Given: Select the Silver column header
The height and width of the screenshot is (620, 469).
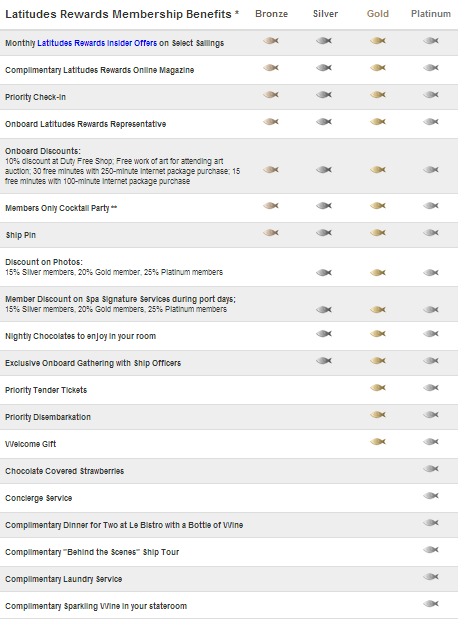Looking at the screenshot, I should tap(325, 14).
